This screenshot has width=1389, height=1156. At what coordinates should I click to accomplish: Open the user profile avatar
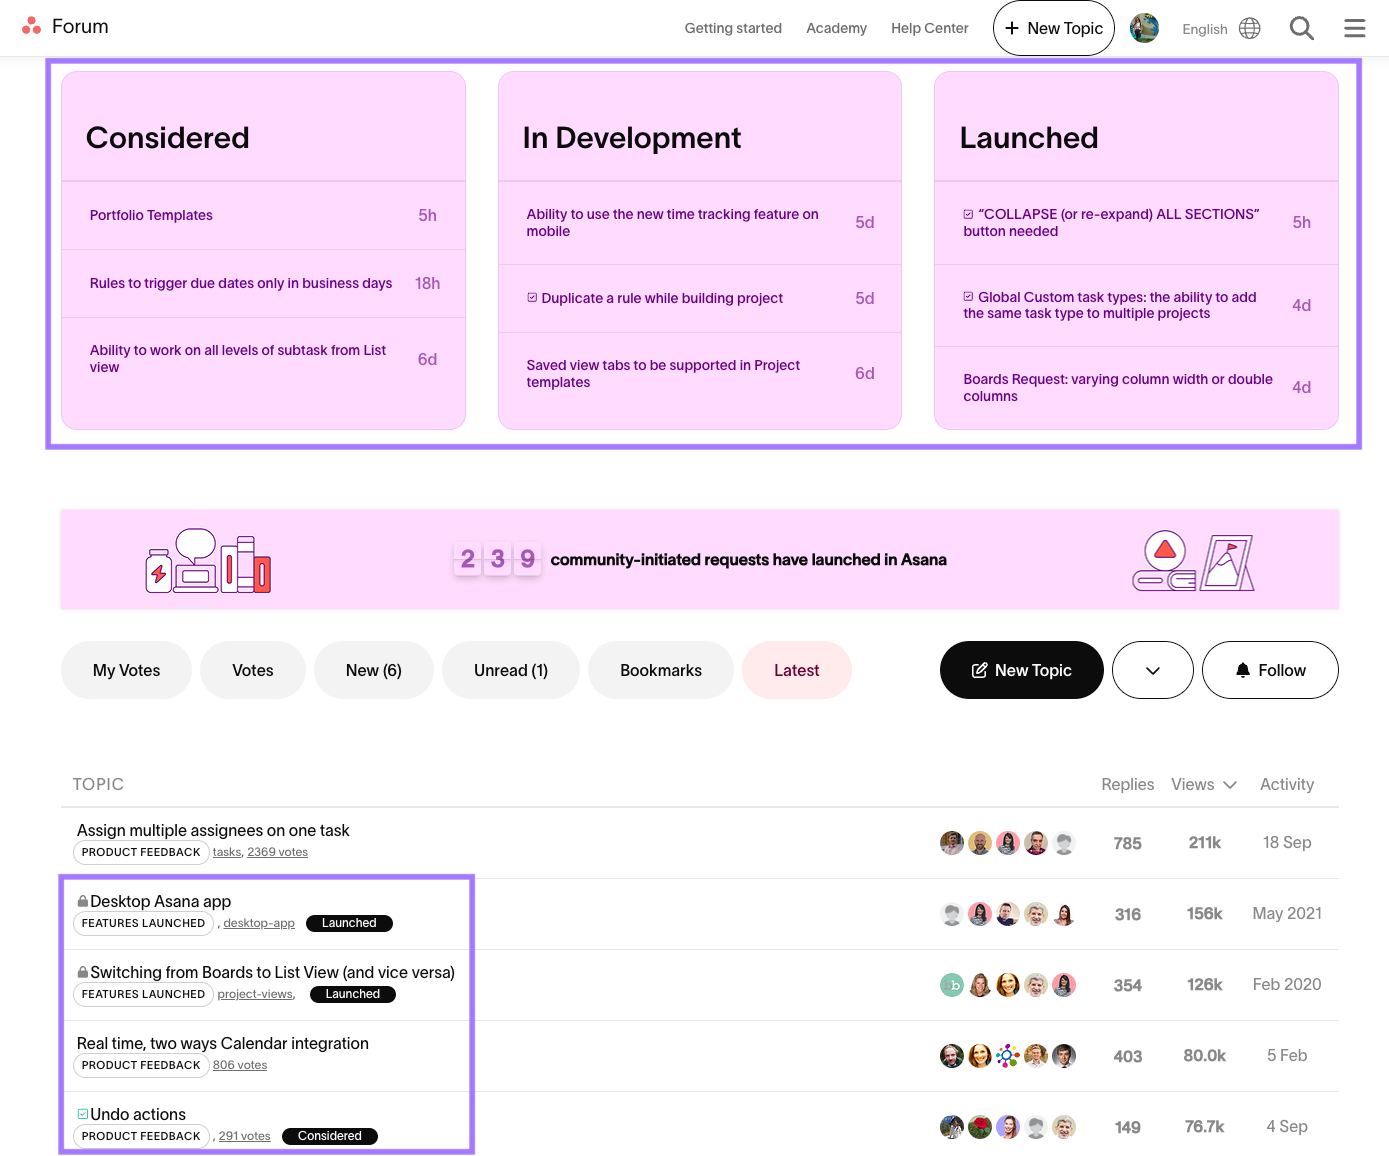[x=1144, y=28]
